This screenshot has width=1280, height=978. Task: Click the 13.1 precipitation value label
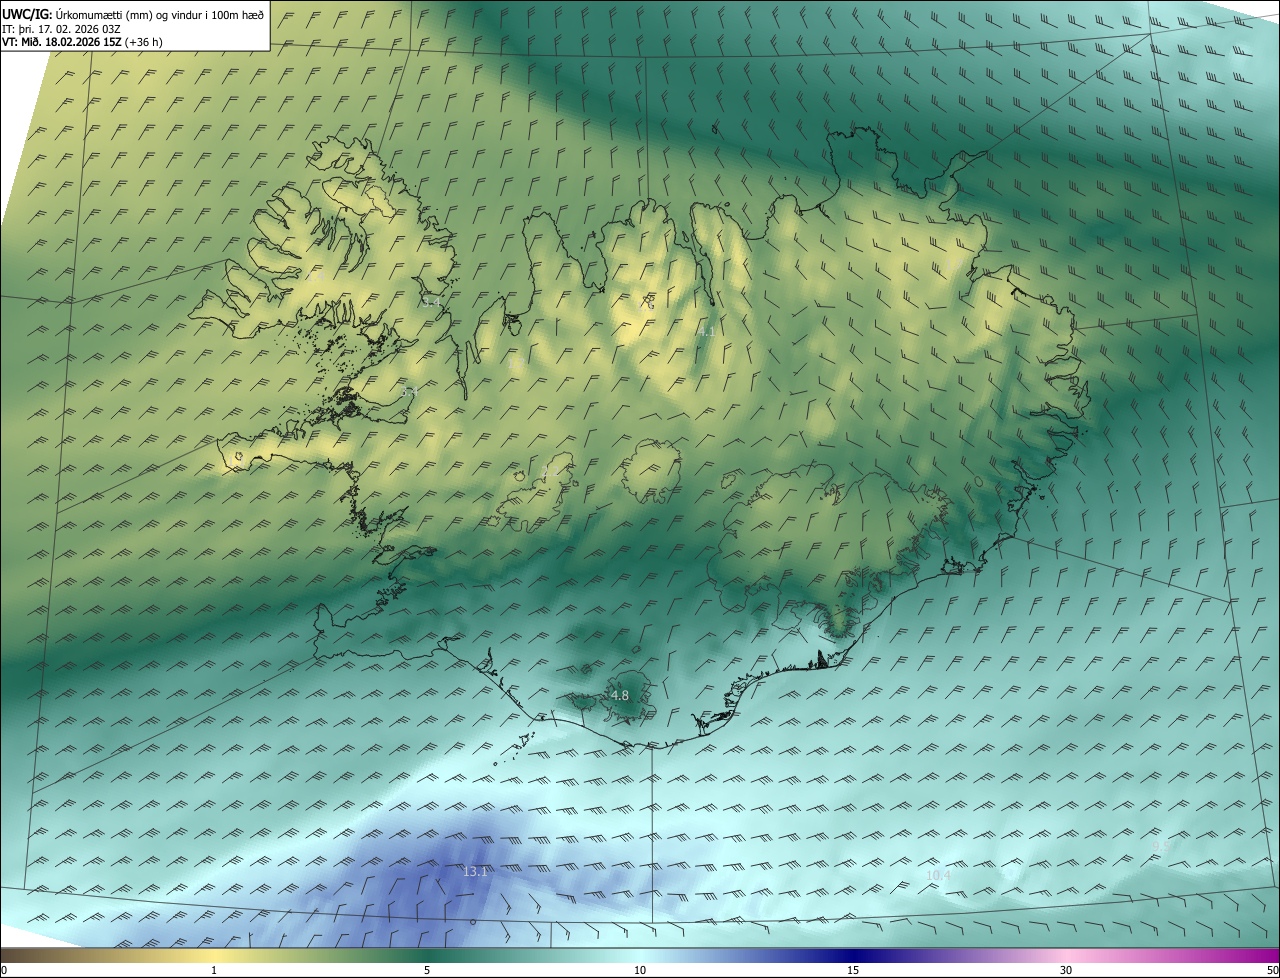point(475,872)
